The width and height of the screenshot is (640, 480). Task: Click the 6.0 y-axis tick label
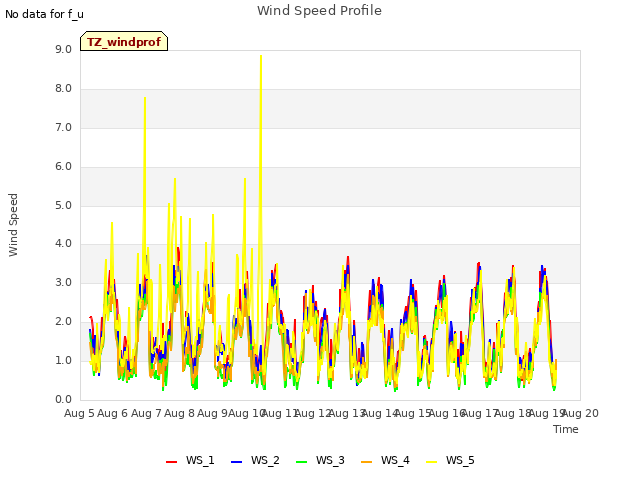coord(63,167)
